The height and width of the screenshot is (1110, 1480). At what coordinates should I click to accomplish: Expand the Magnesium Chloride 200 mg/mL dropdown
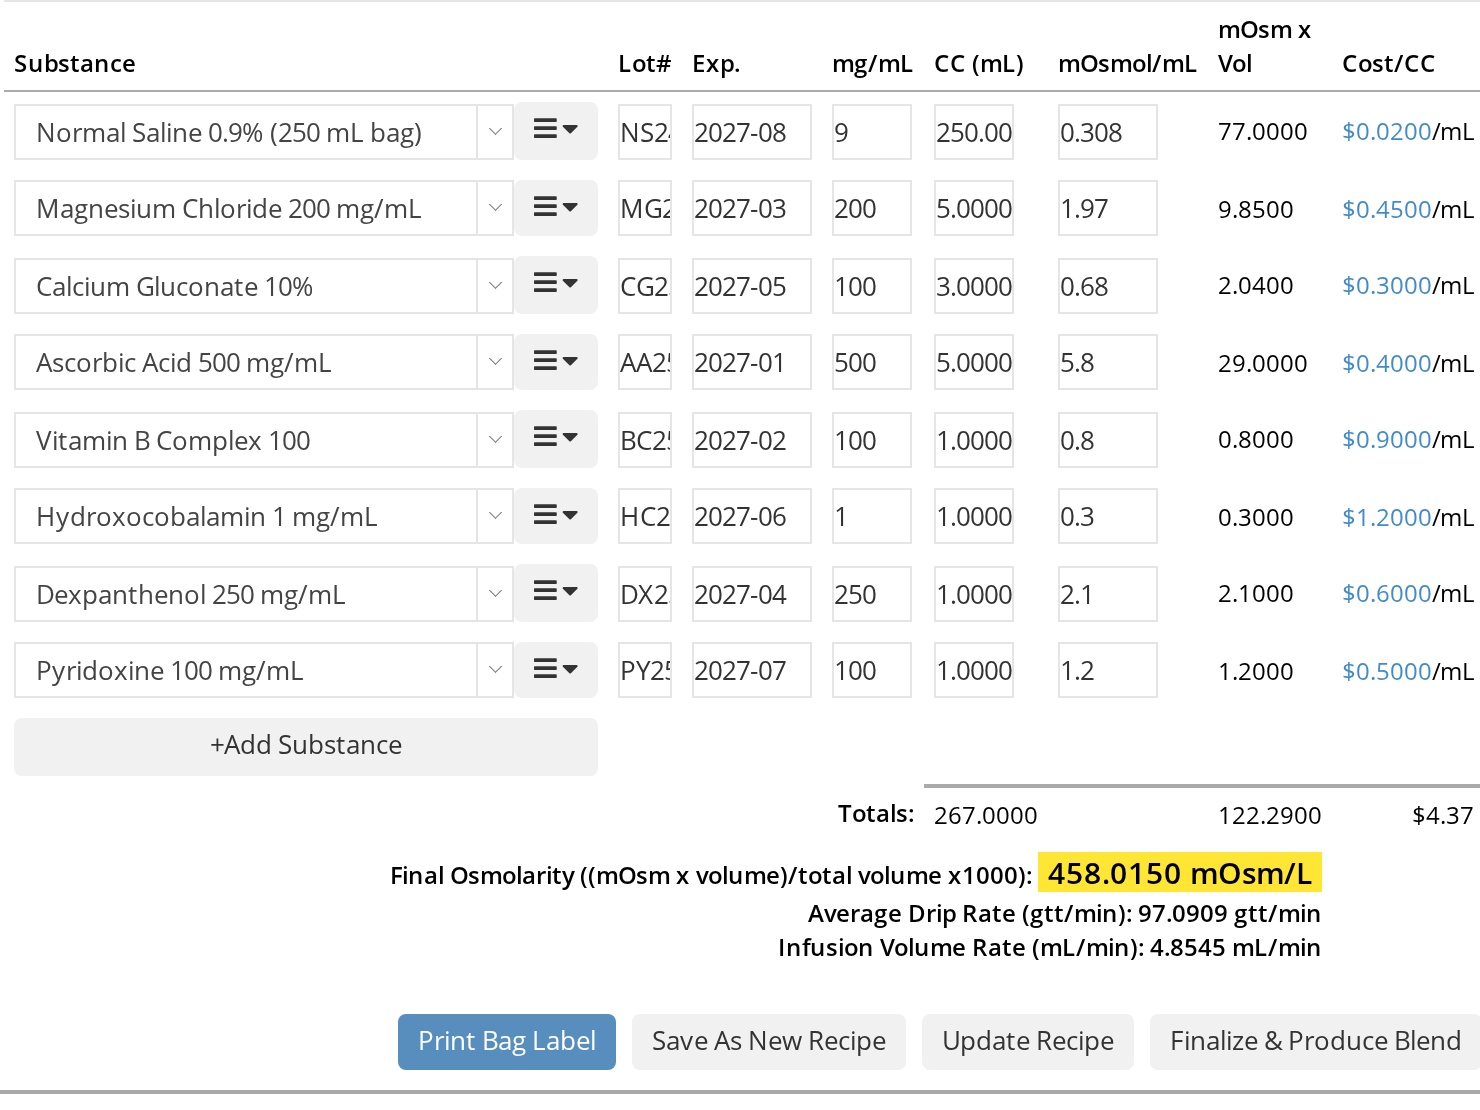pyautogui.click(x=495, y=208)
